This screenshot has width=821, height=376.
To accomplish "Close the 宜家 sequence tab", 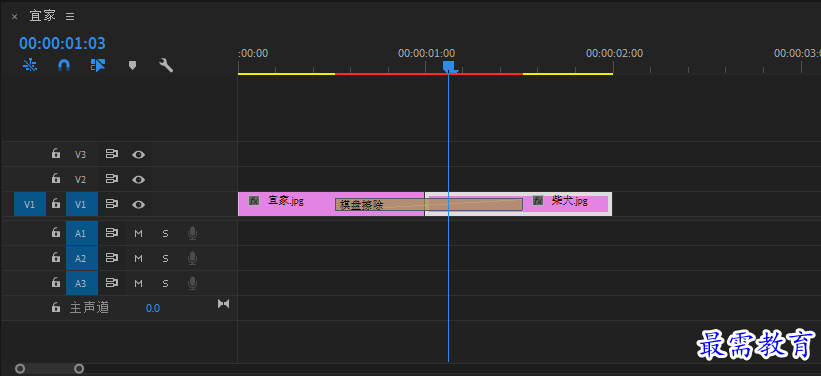I will click(15, 17).
